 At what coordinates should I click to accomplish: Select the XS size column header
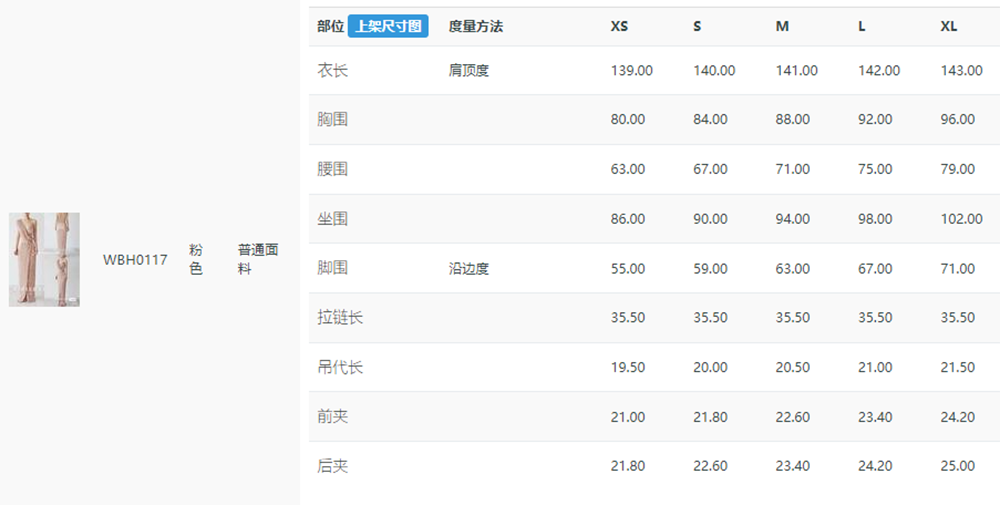point(619,27)
